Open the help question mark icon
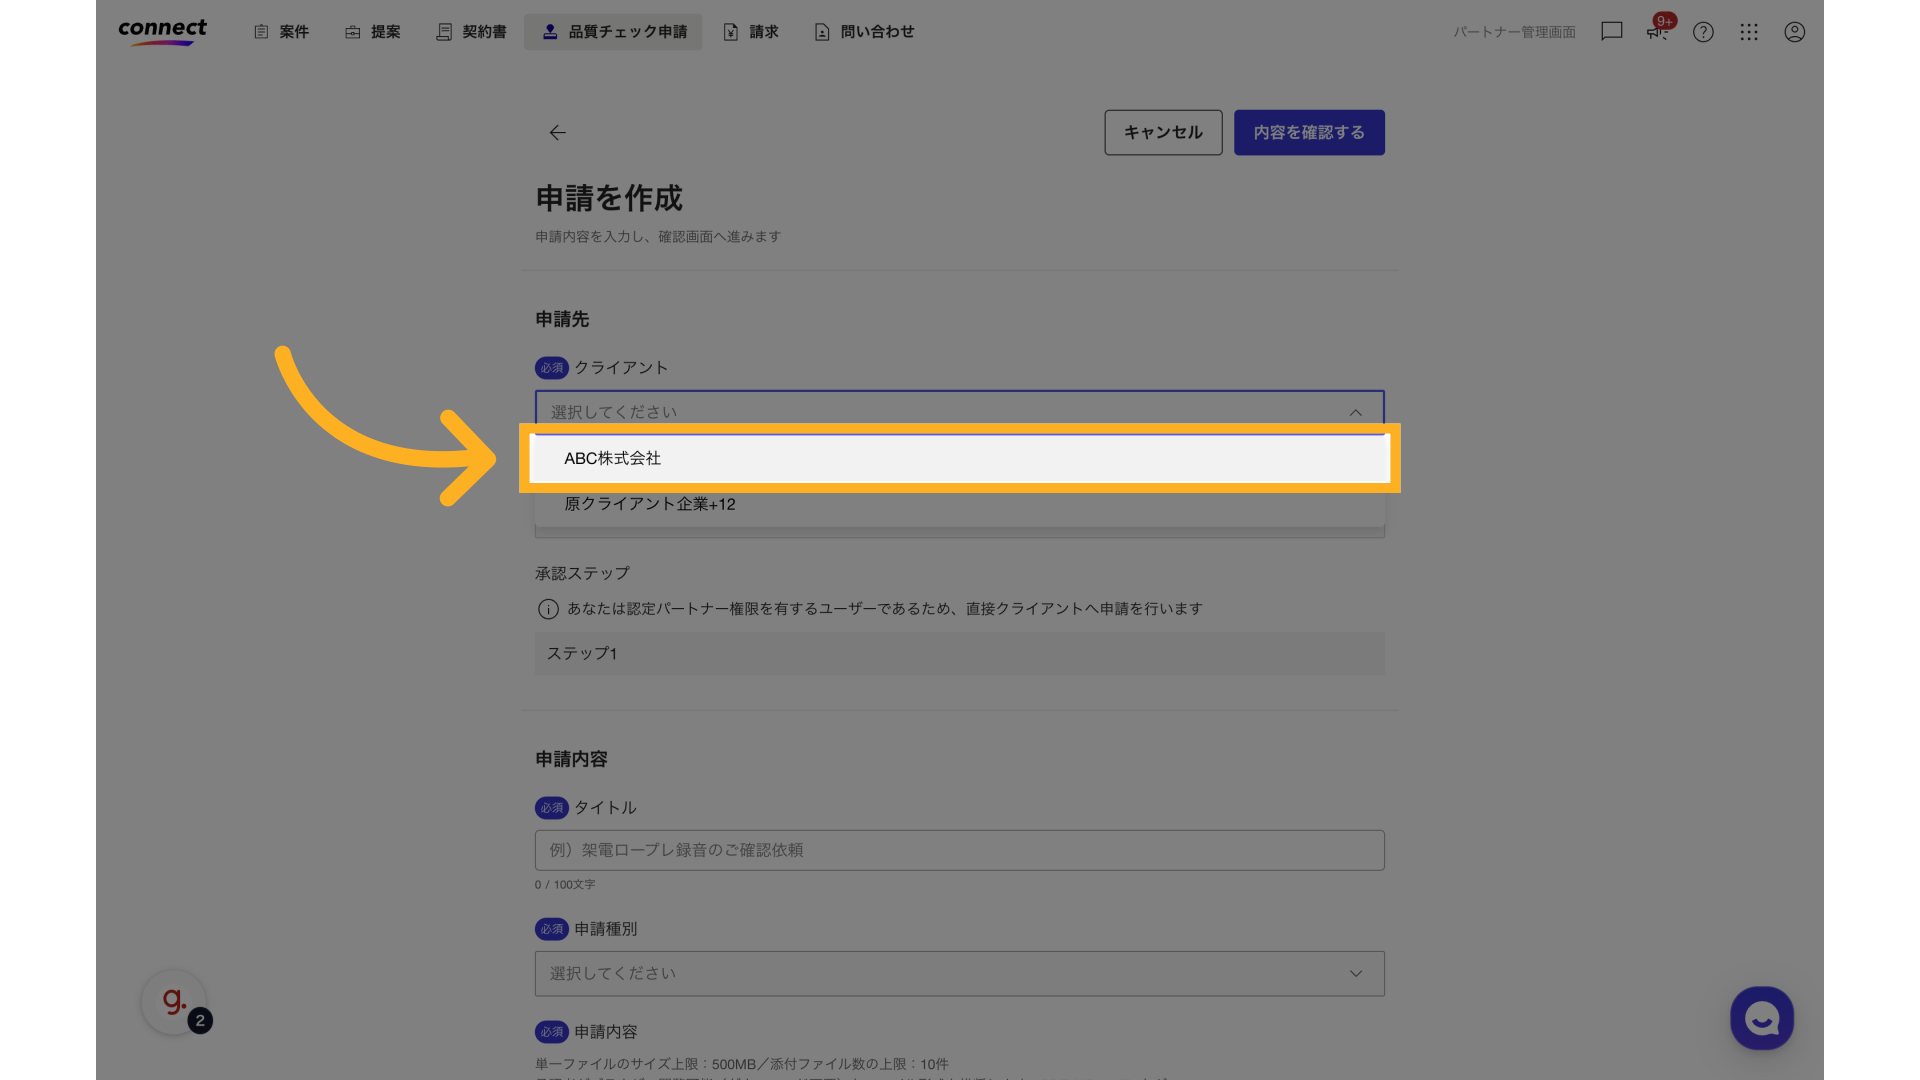The image size is (1920, 1080). (1703, 31)
